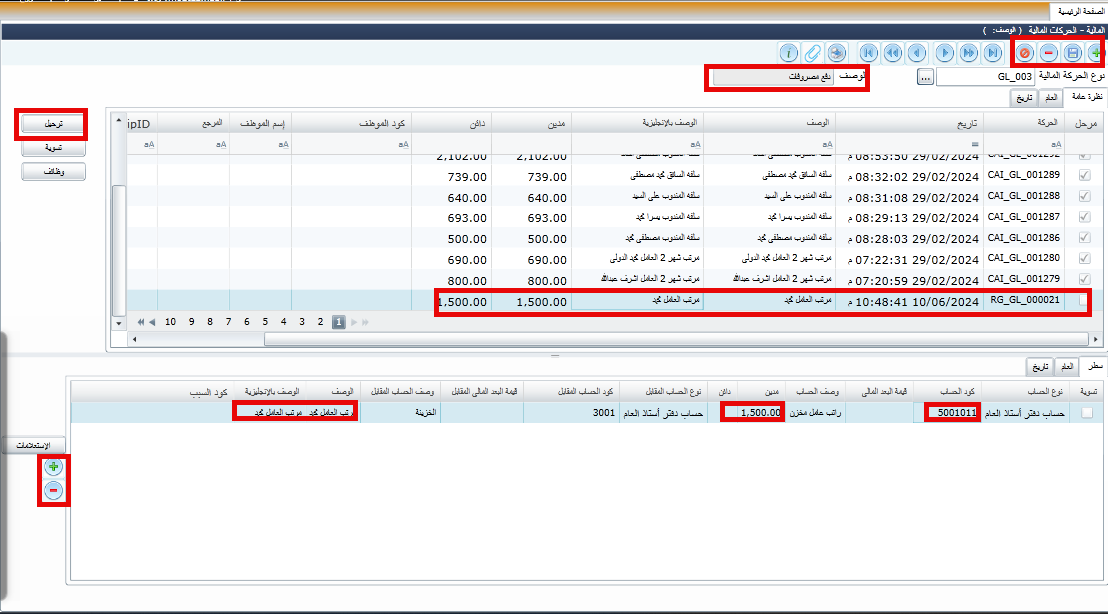Click the green info icon in toolbar
The width and height of the screenshot is (1108, 614).
coord(788,52)
